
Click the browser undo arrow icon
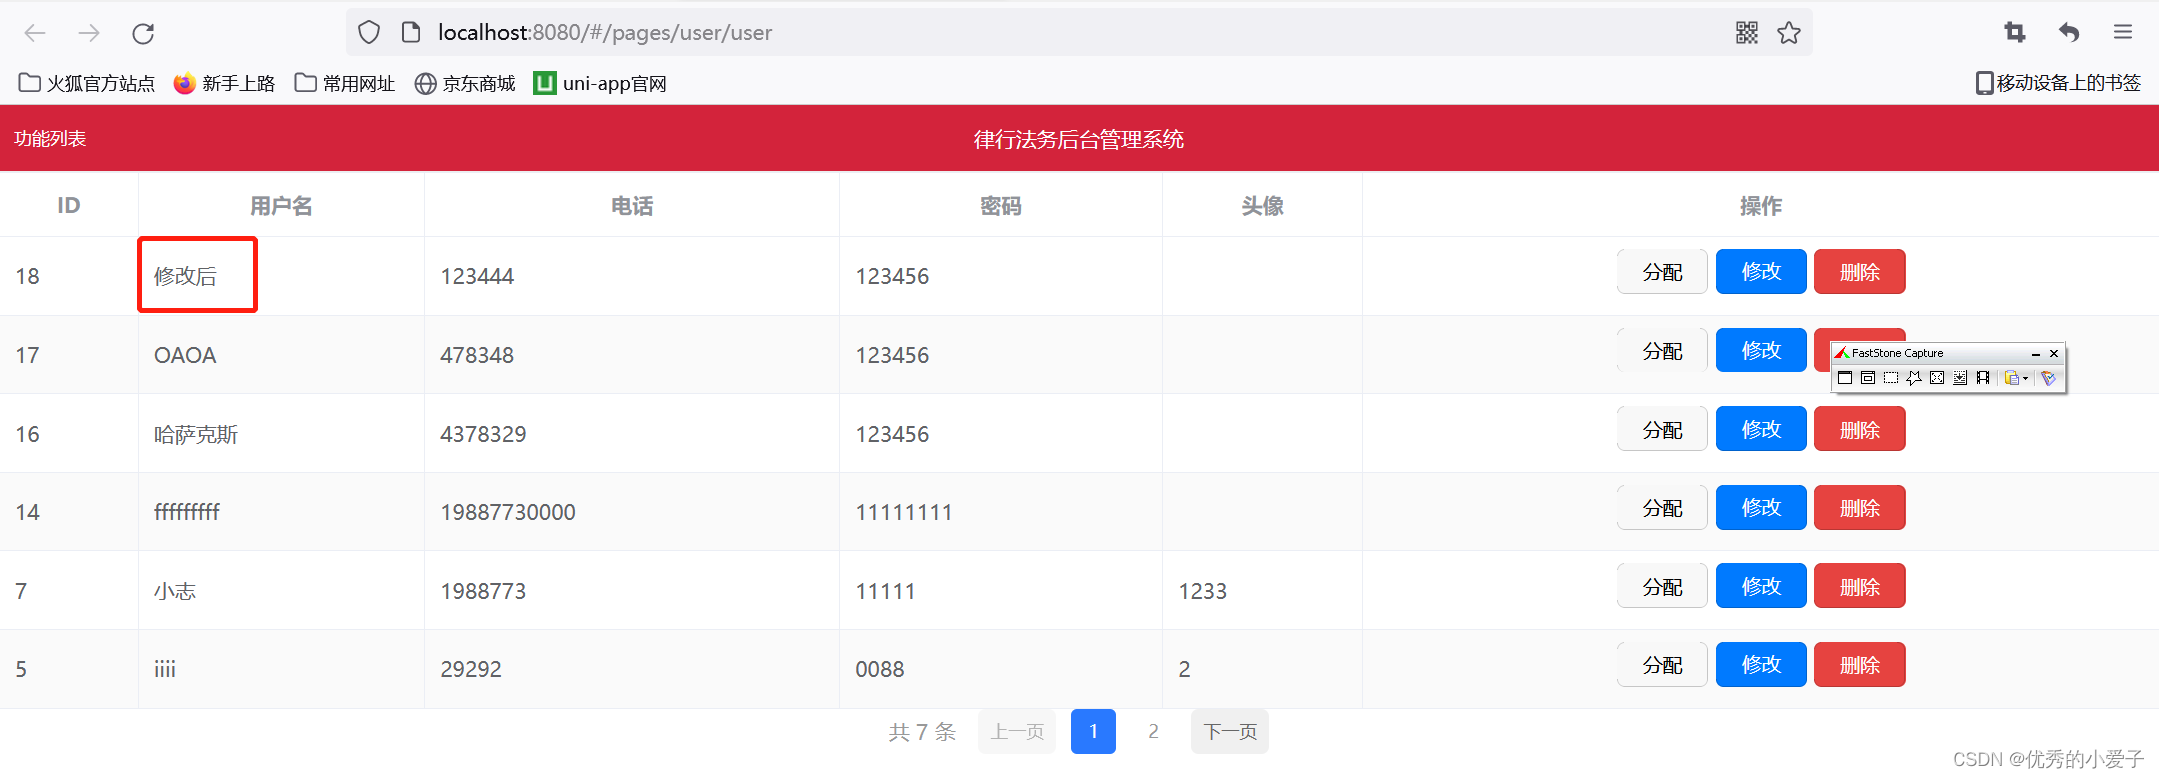(x=2069, y=33)
